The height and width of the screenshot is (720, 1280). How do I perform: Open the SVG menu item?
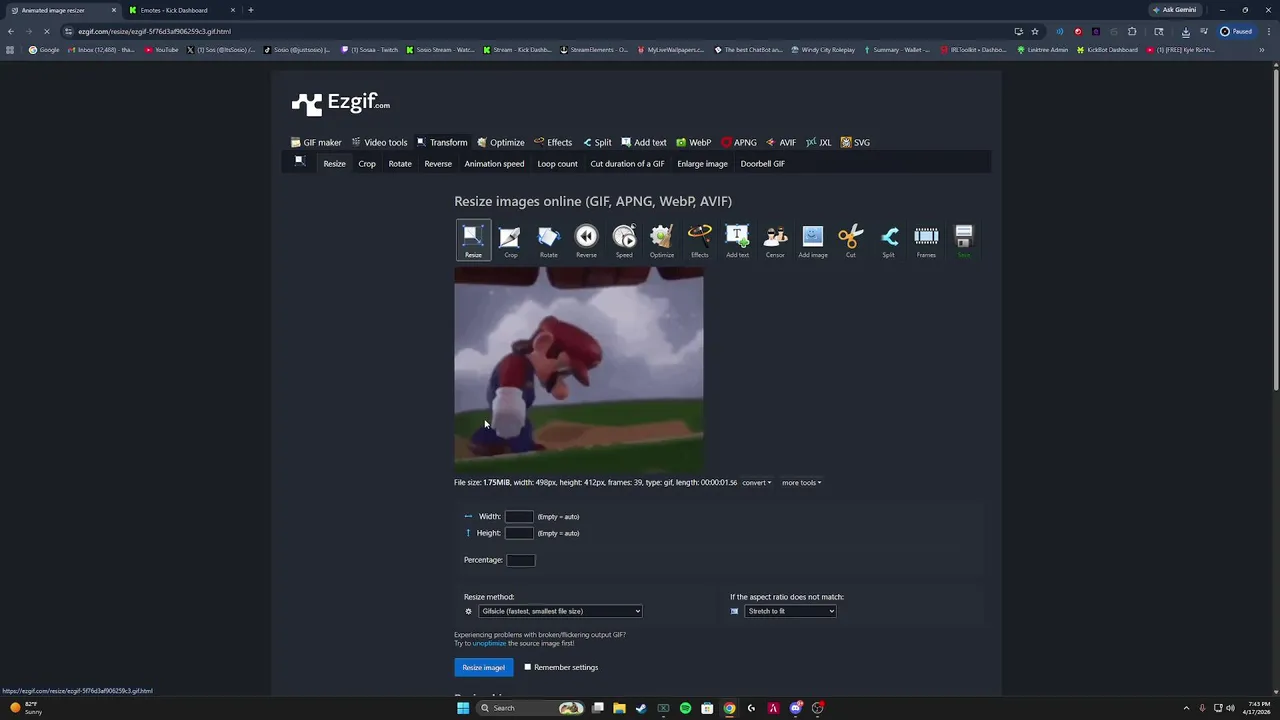click(855, 142)
